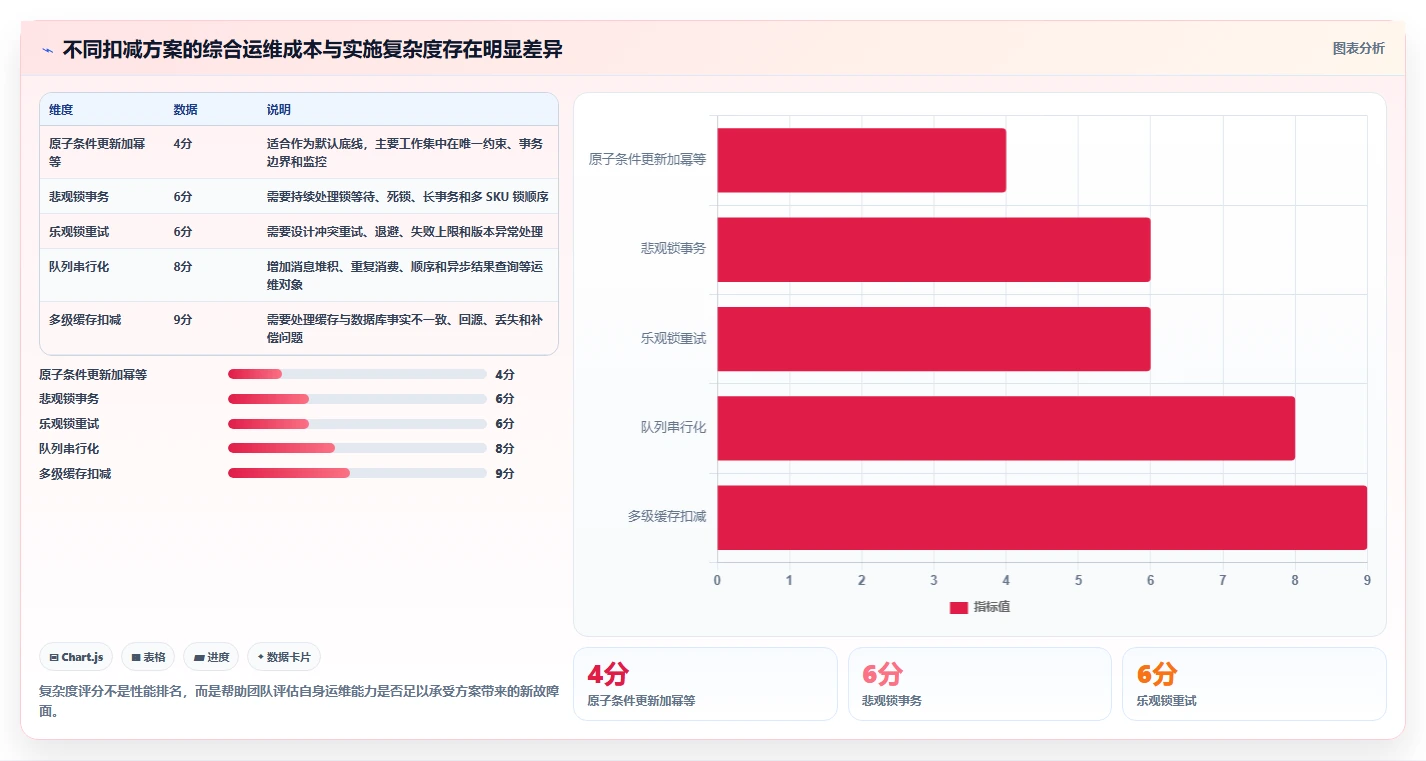Viewport: 1426px width, 761px height.
Task: Click the 原子条件更新加幂等 bar in the chart
Action: pos(861,160)
